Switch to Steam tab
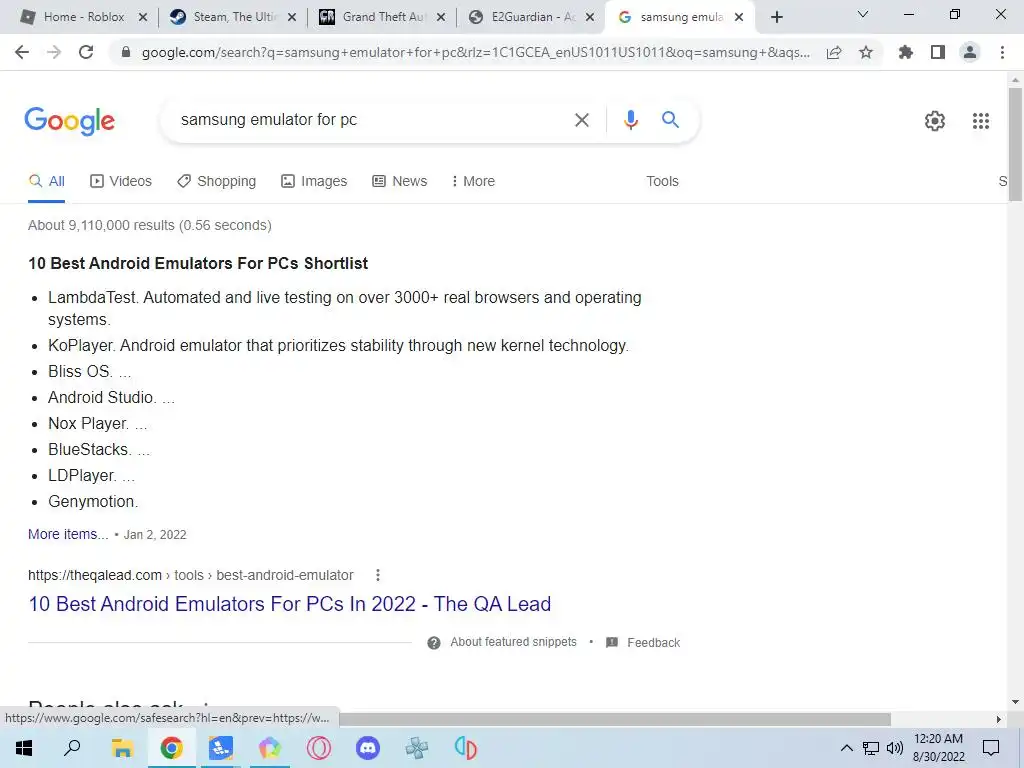This screenshot has height=768, width=1024. (x=233, y=17)
